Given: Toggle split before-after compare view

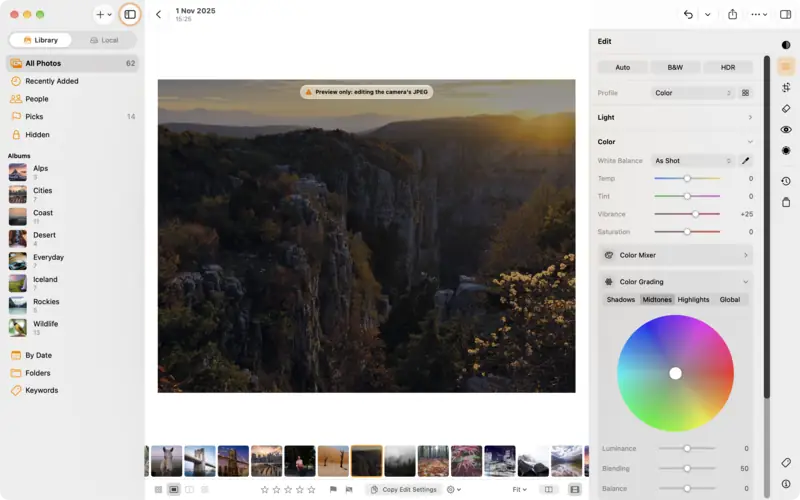Looking at the screenshot, I should (x=548, y=489).
